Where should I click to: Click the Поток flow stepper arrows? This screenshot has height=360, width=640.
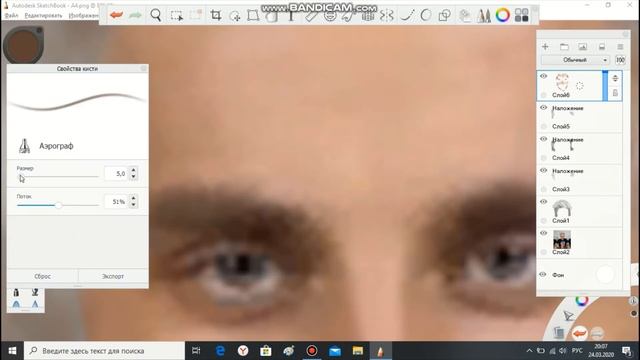[133, 201]
